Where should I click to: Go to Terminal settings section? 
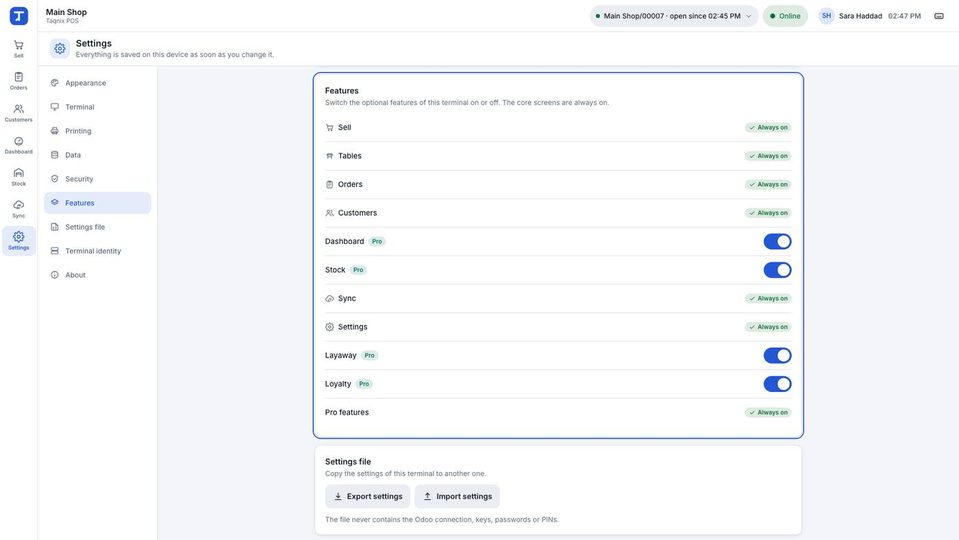97,106
